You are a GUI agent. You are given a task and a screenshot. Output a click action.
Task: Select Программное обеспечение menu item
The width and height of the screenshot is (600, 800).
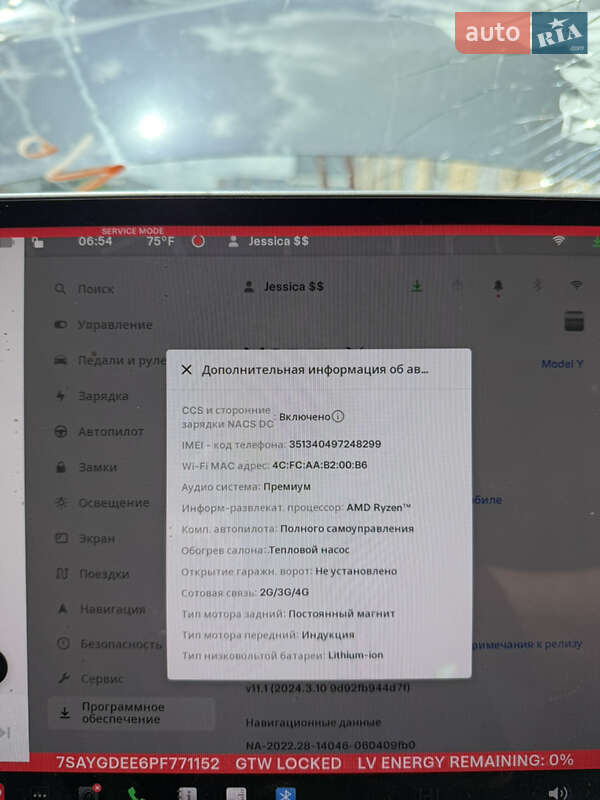click(131, 713)
